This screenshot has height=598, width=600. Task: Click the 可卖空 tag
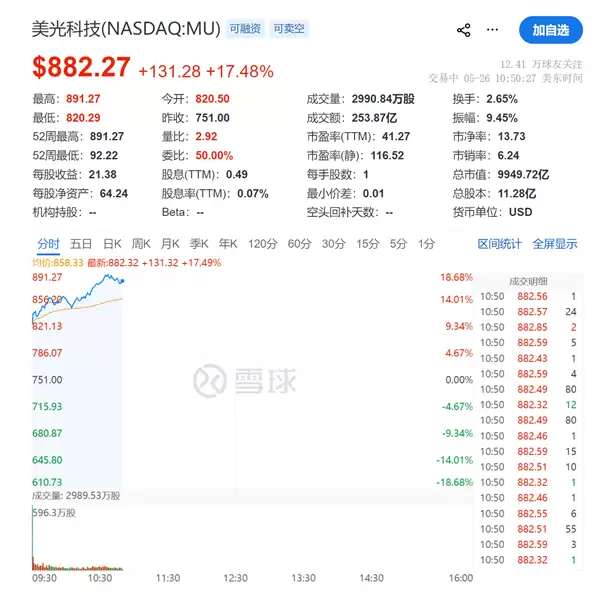pos(289,29)
